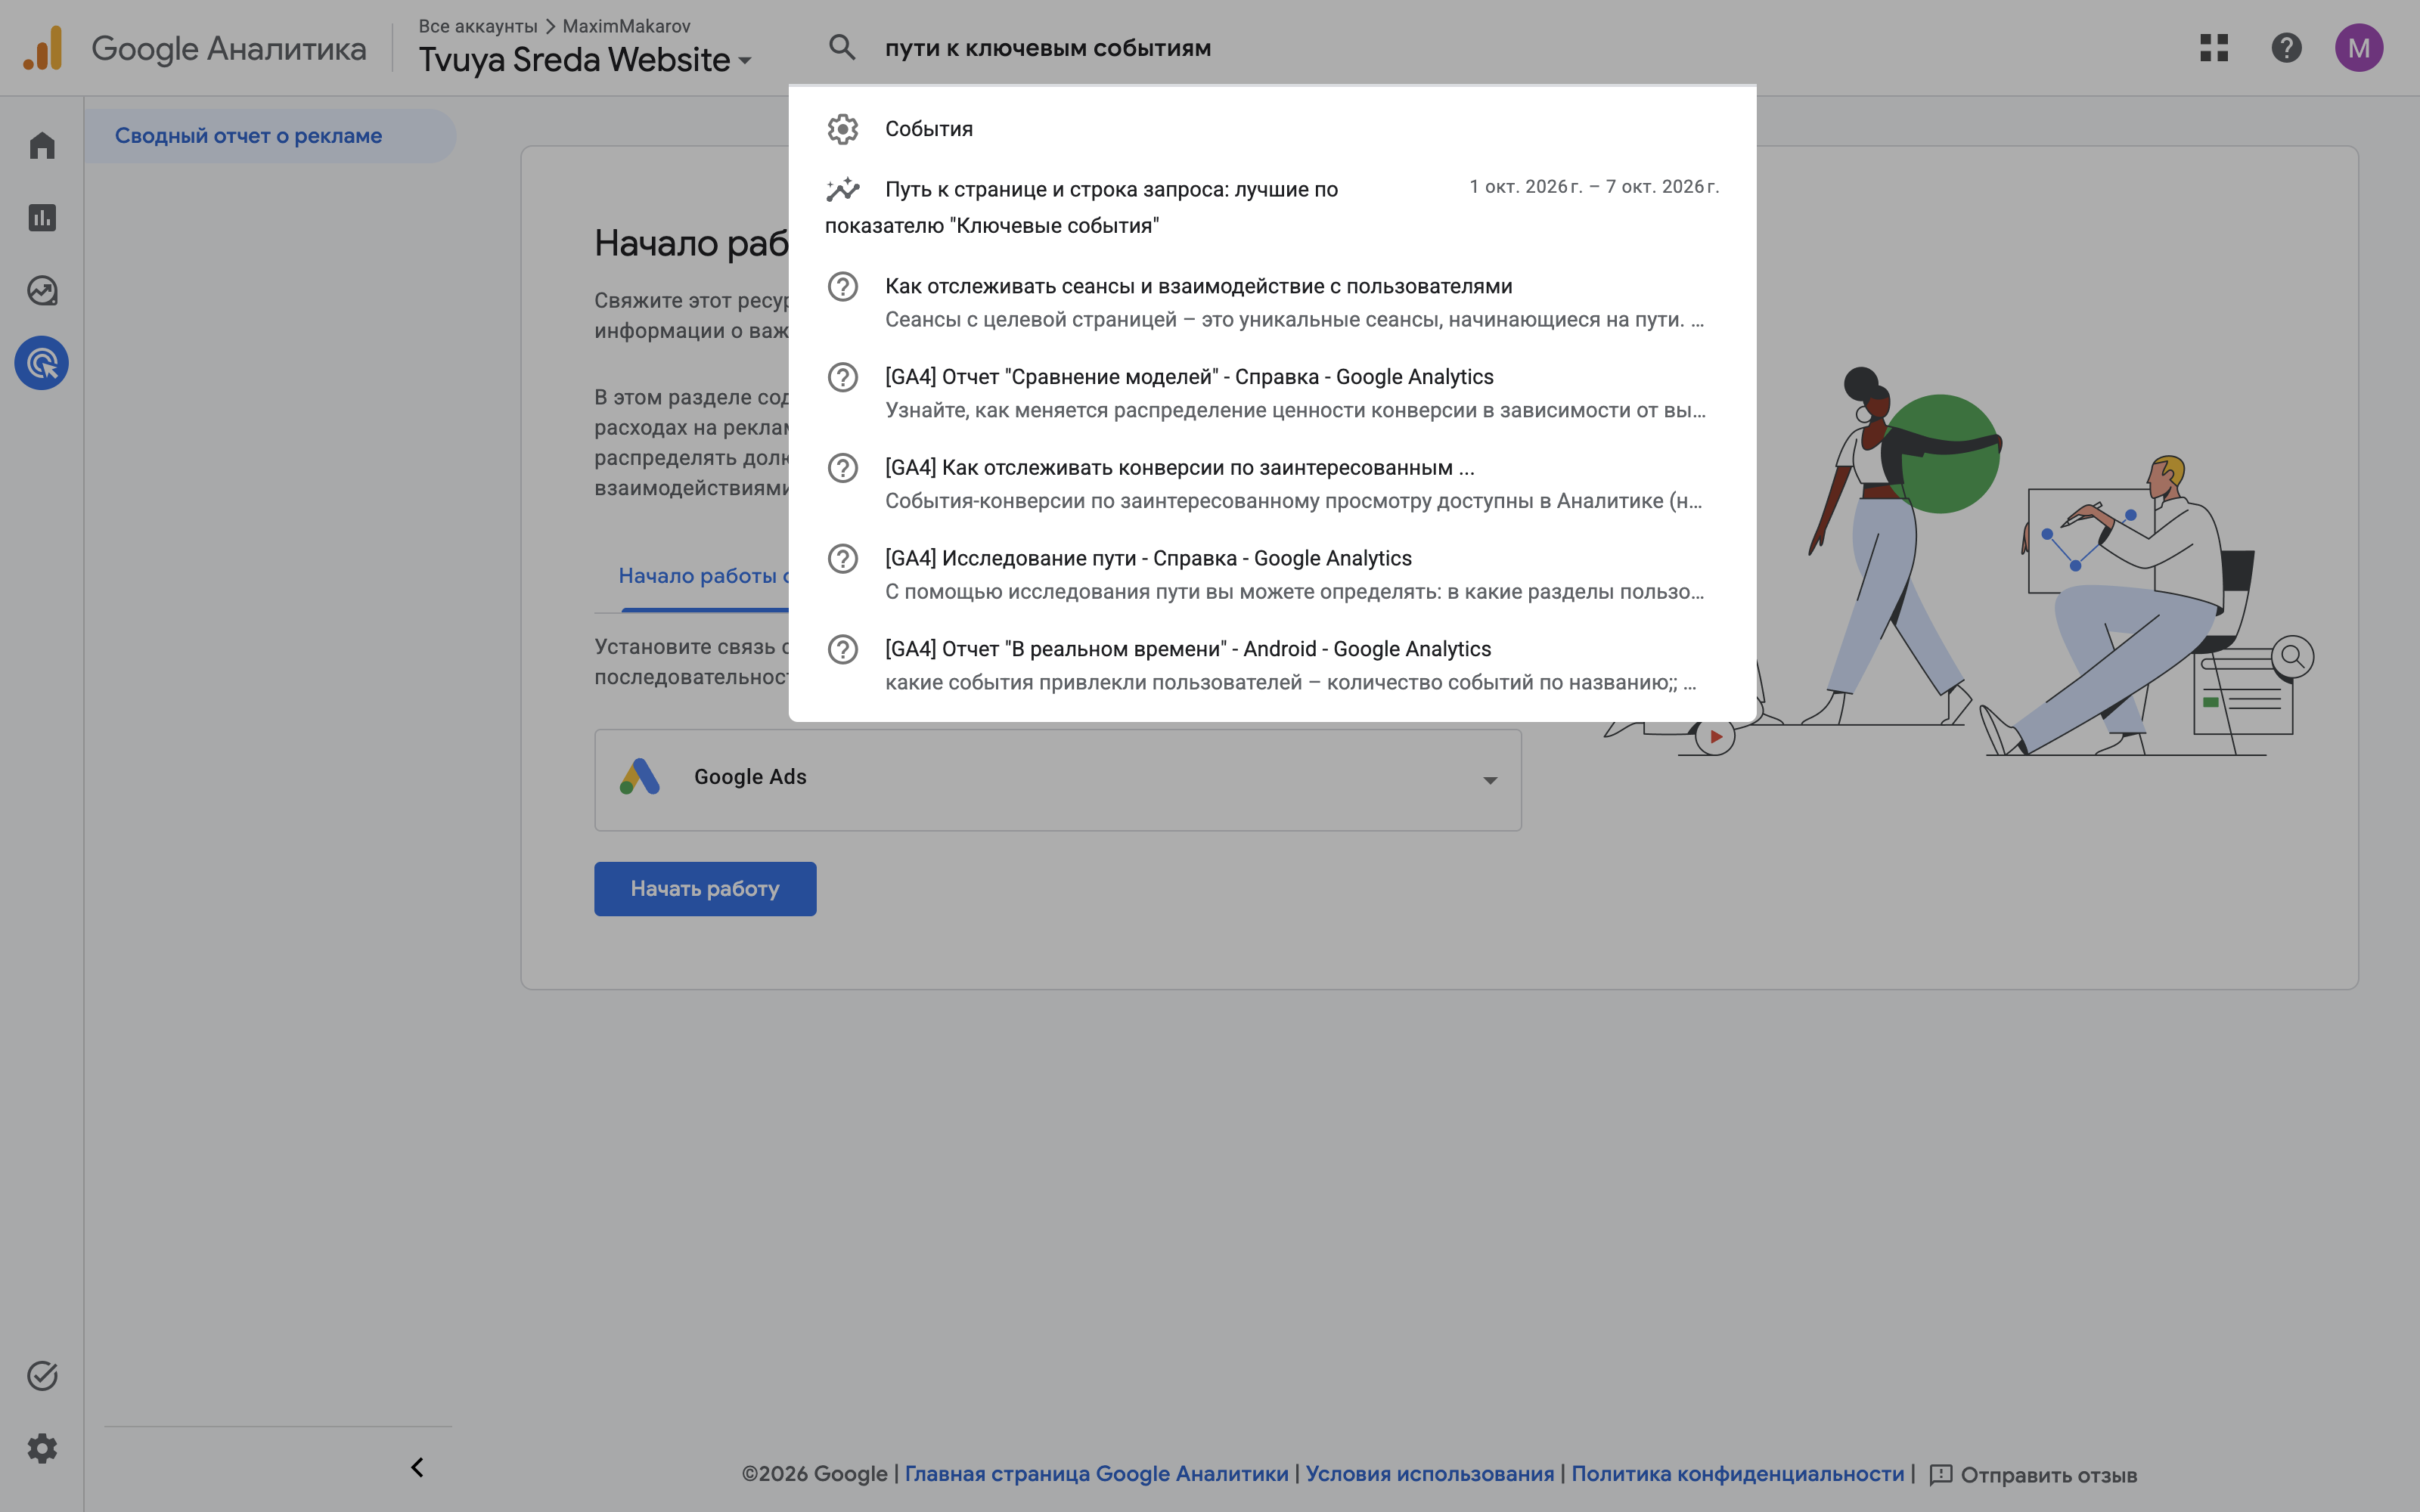Open Политика конфиденциальности link
The height and width of the screenshot is (1512, 2420).
pos(1737,1474)
